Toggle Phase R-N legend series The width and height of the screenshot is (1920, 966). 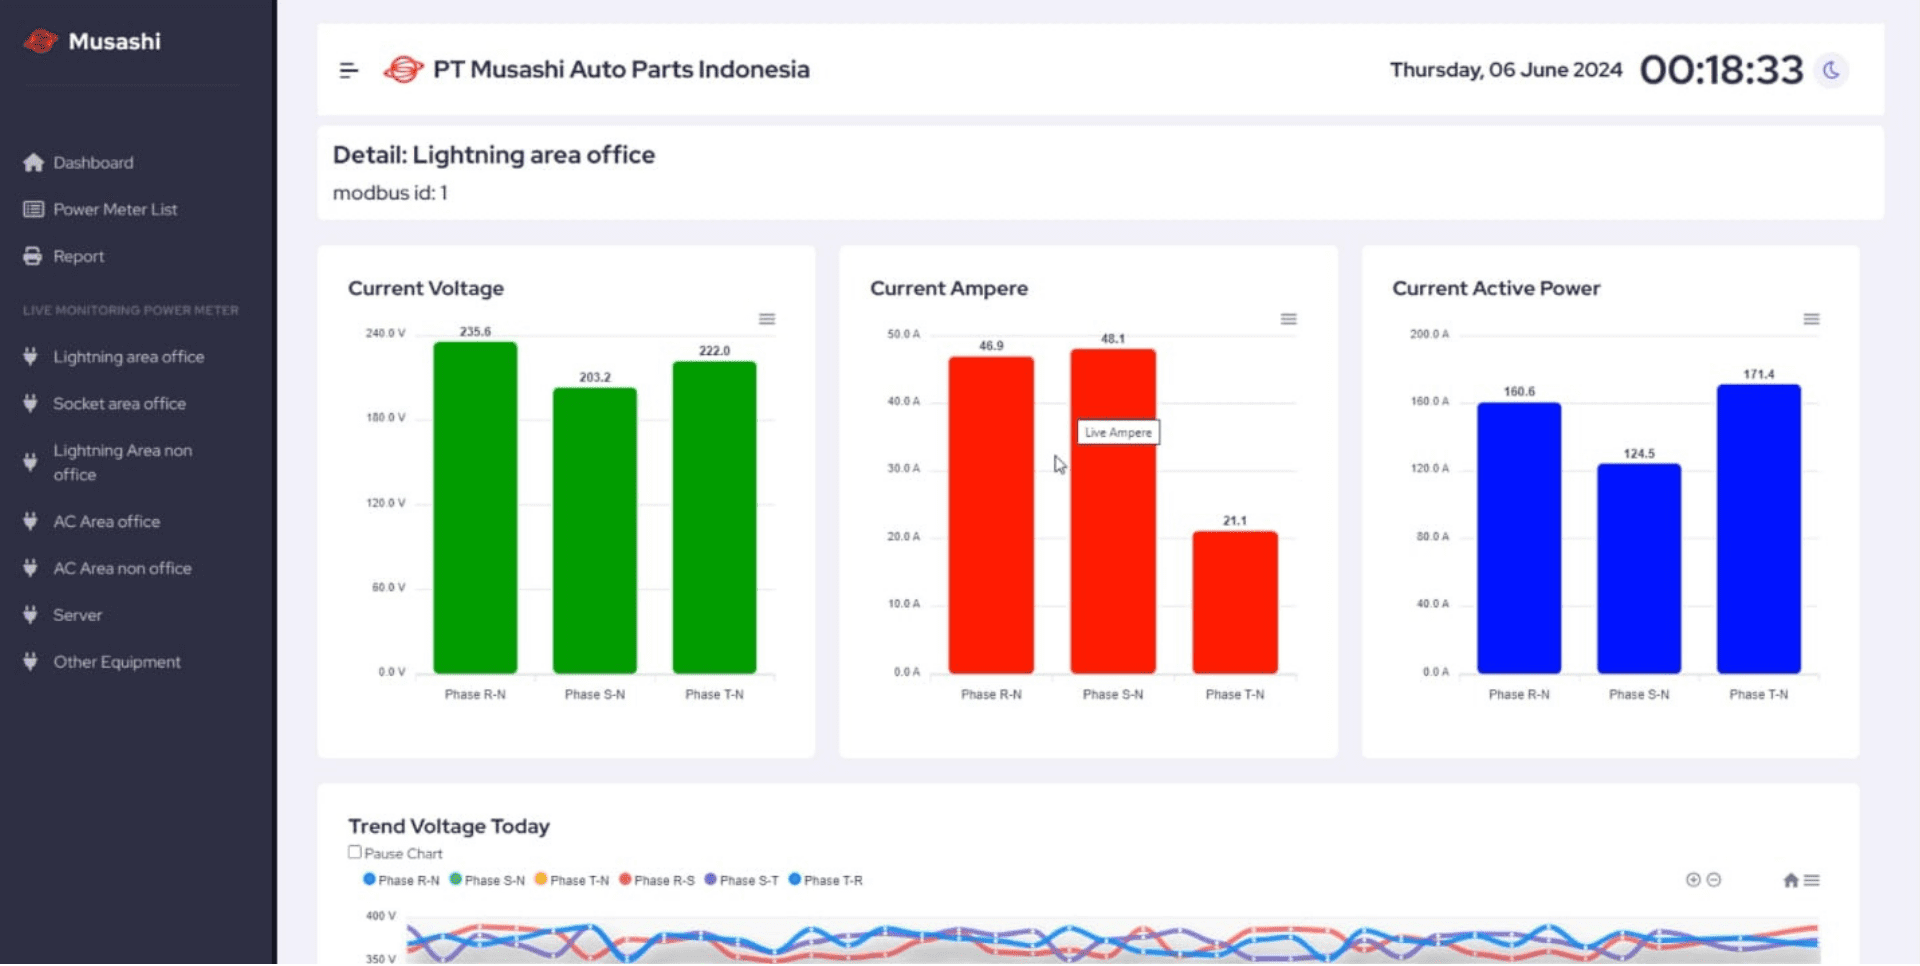point(401,881)
